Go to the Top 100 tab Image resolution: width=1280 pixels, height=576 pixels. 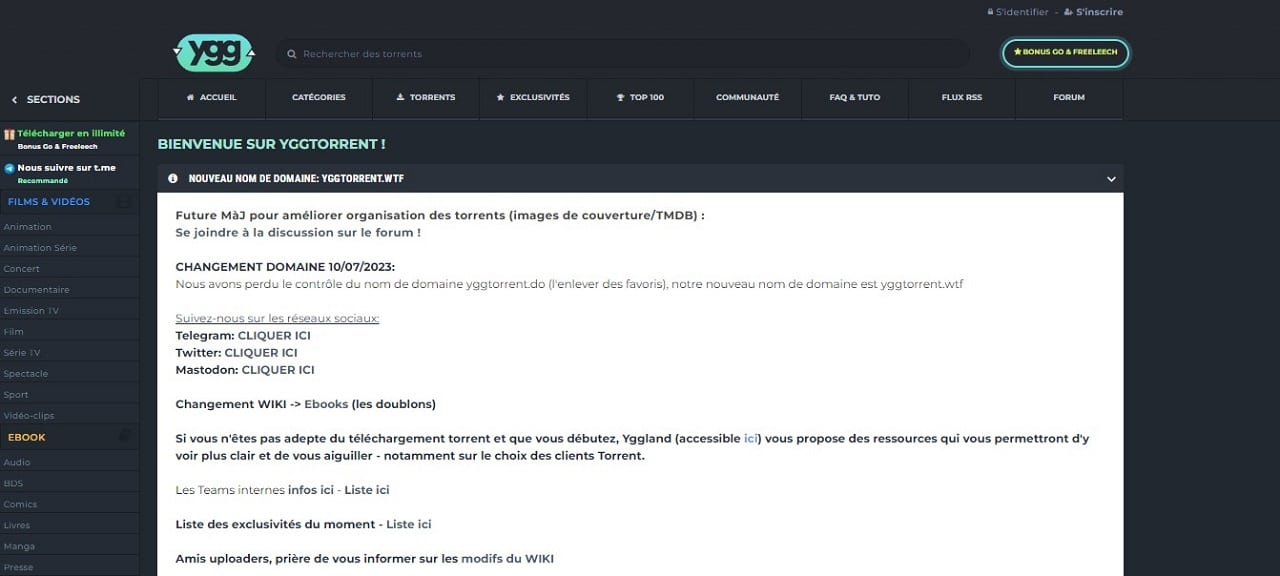pyautogui.click(x=640, y=98)
